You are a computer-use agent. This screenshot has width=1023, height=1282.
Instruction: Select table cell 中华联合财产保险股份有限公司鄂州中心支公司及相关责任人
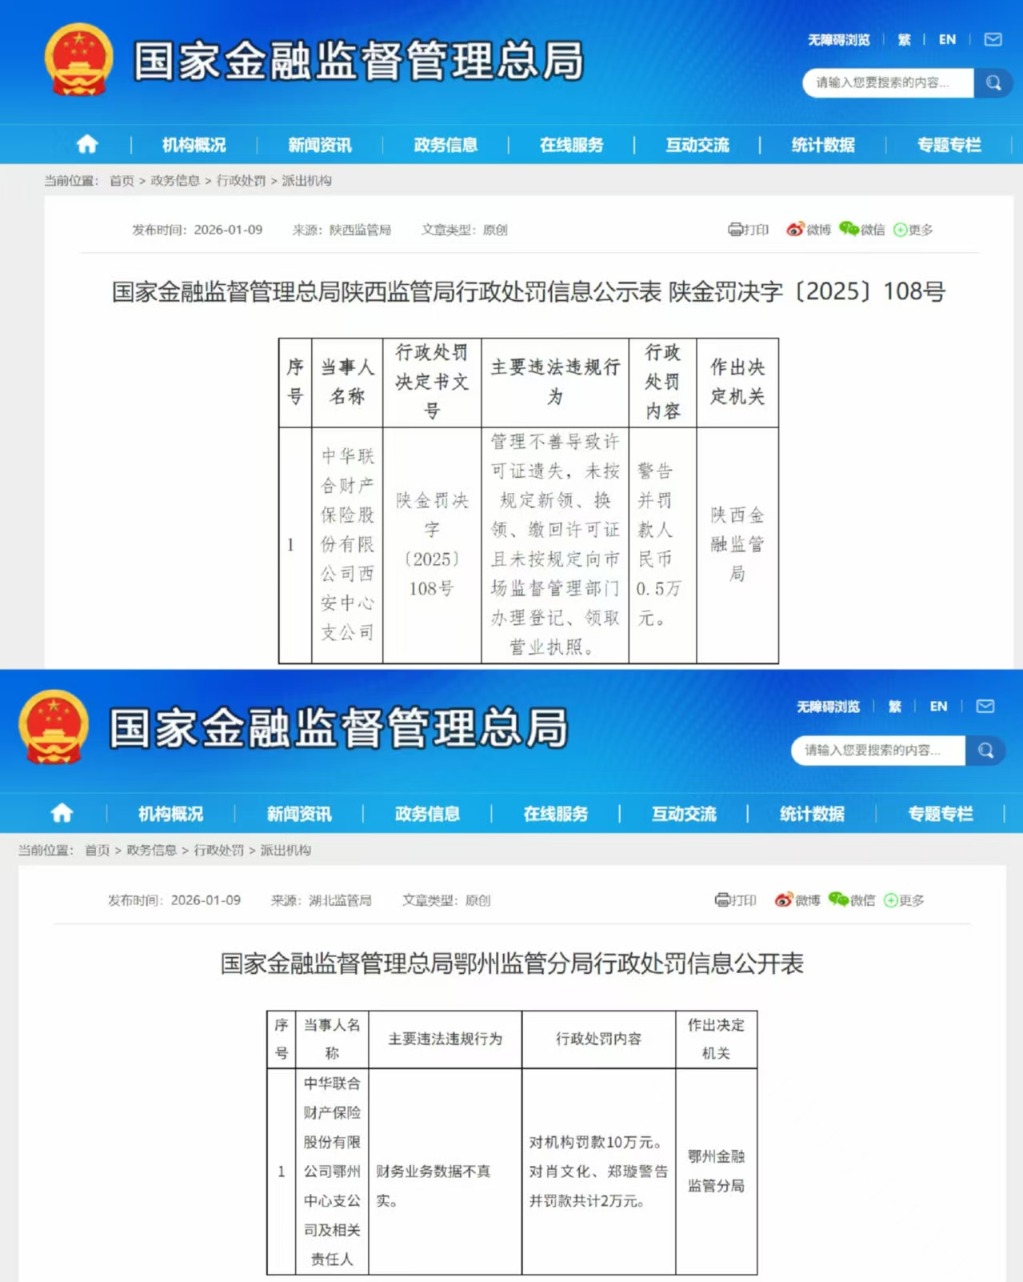[332, 1171]
